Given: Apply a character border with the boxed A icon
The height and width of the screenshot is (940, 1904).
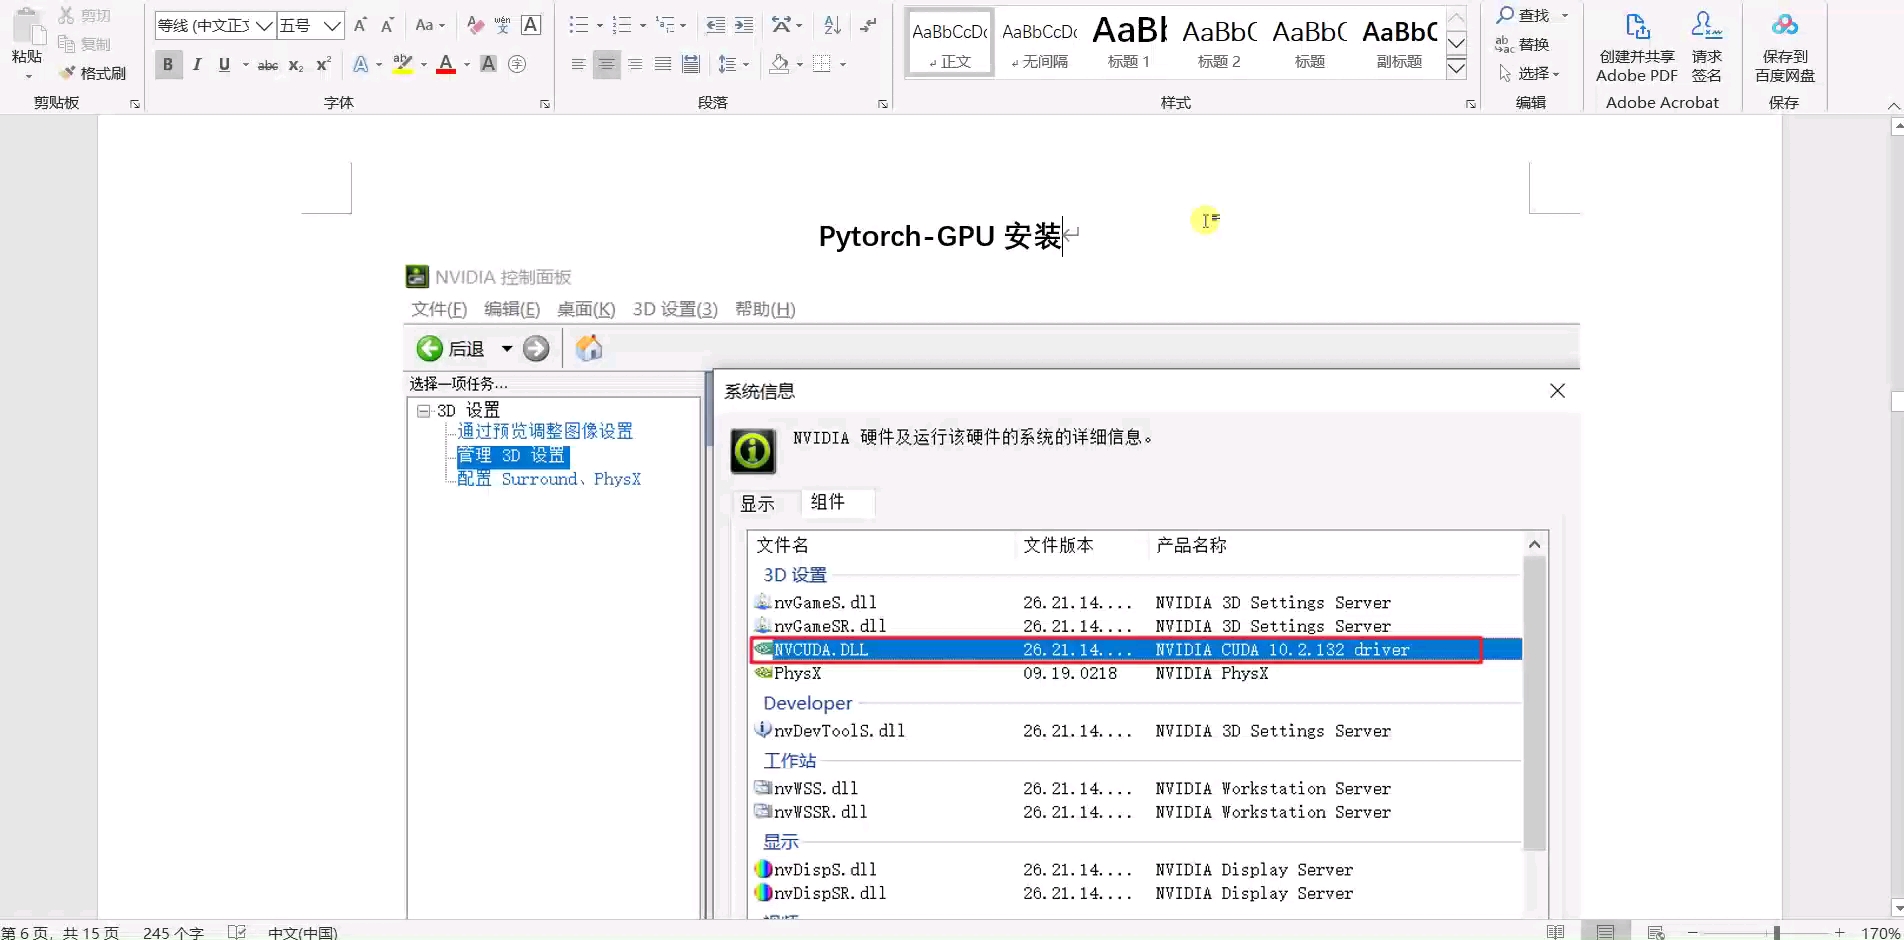Looking at the screenshot, I should pos(531,25).
